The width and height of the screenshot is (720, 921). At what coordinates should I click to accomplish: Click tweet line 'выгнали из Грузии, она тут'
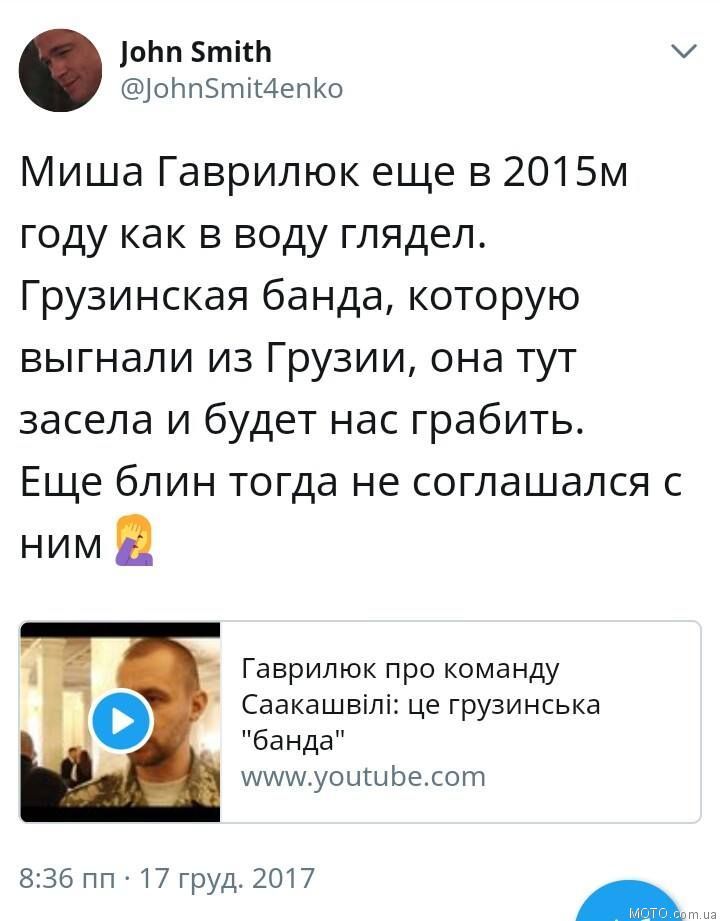click(298, 358)
